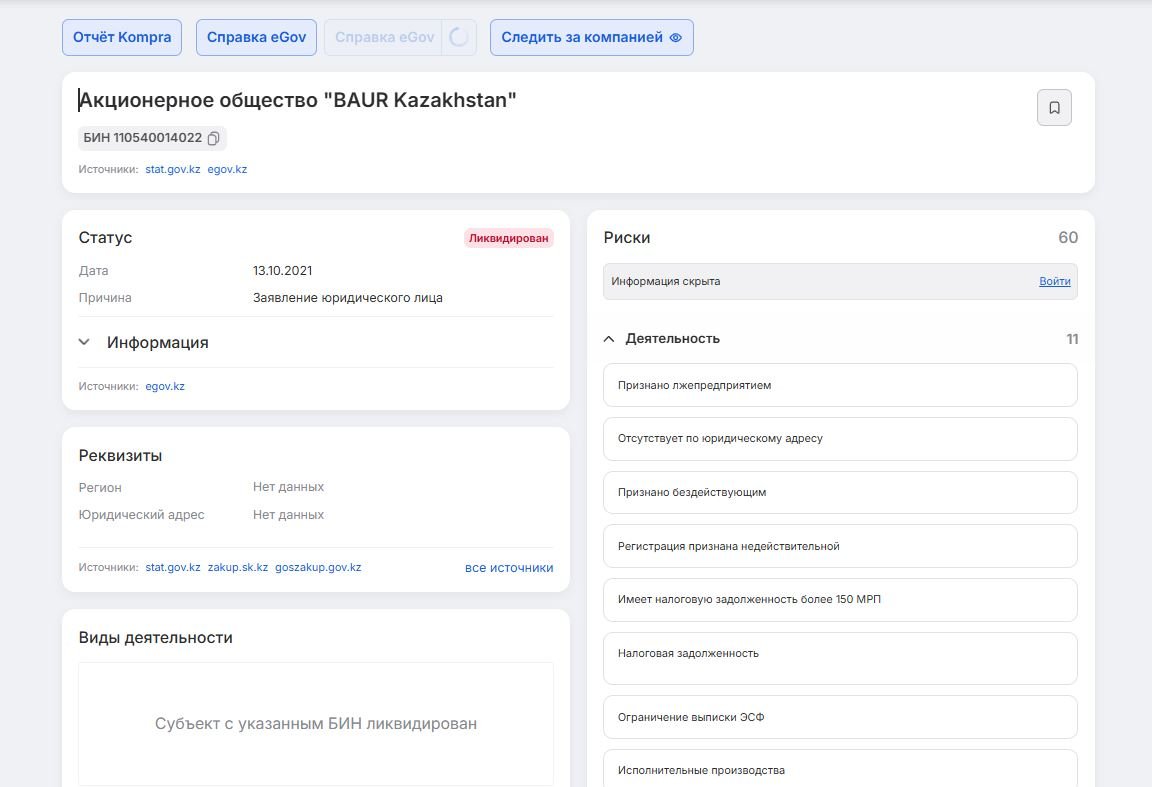This screenshot has width=1152, height=787.
Task: Click the risks count 60
Action: pos(1068,237)
